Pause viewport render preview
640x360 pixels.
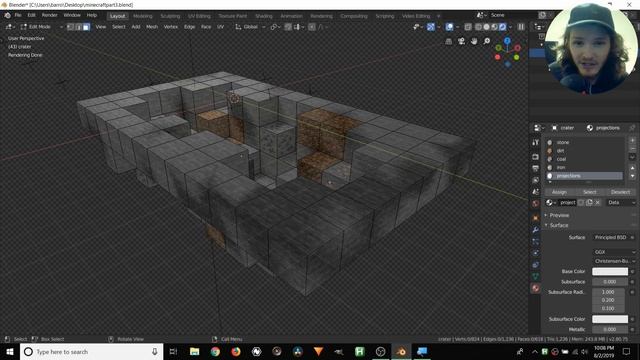(x=521, y=27)
